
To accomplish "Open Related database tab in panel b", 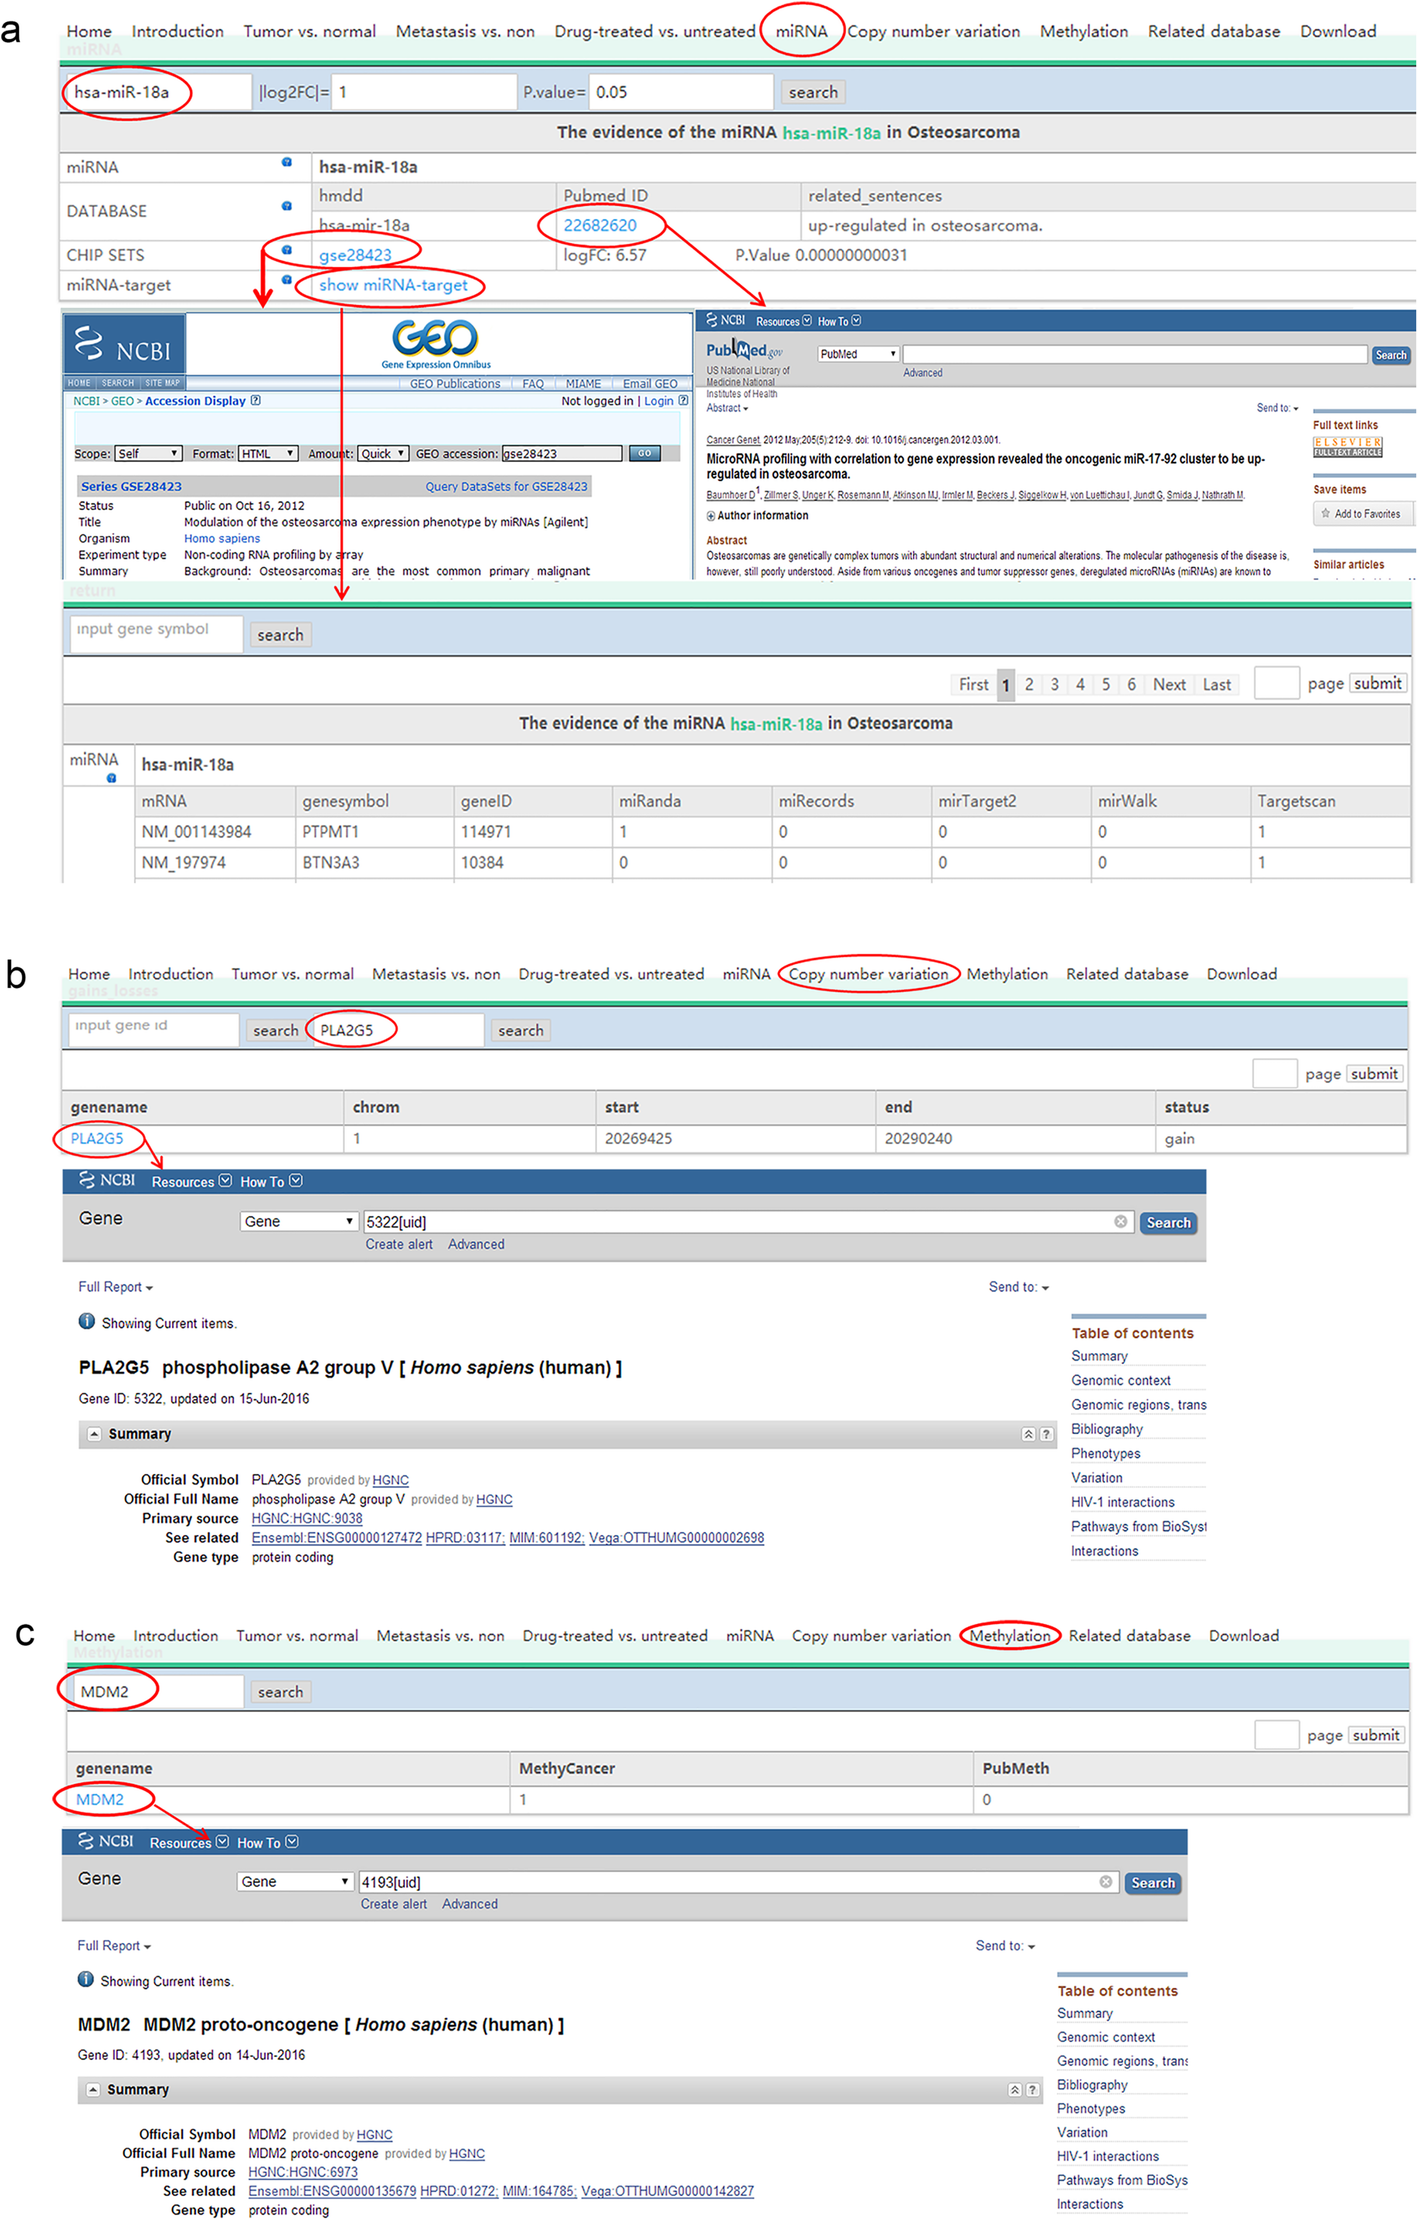I will tap(1127, 974).
